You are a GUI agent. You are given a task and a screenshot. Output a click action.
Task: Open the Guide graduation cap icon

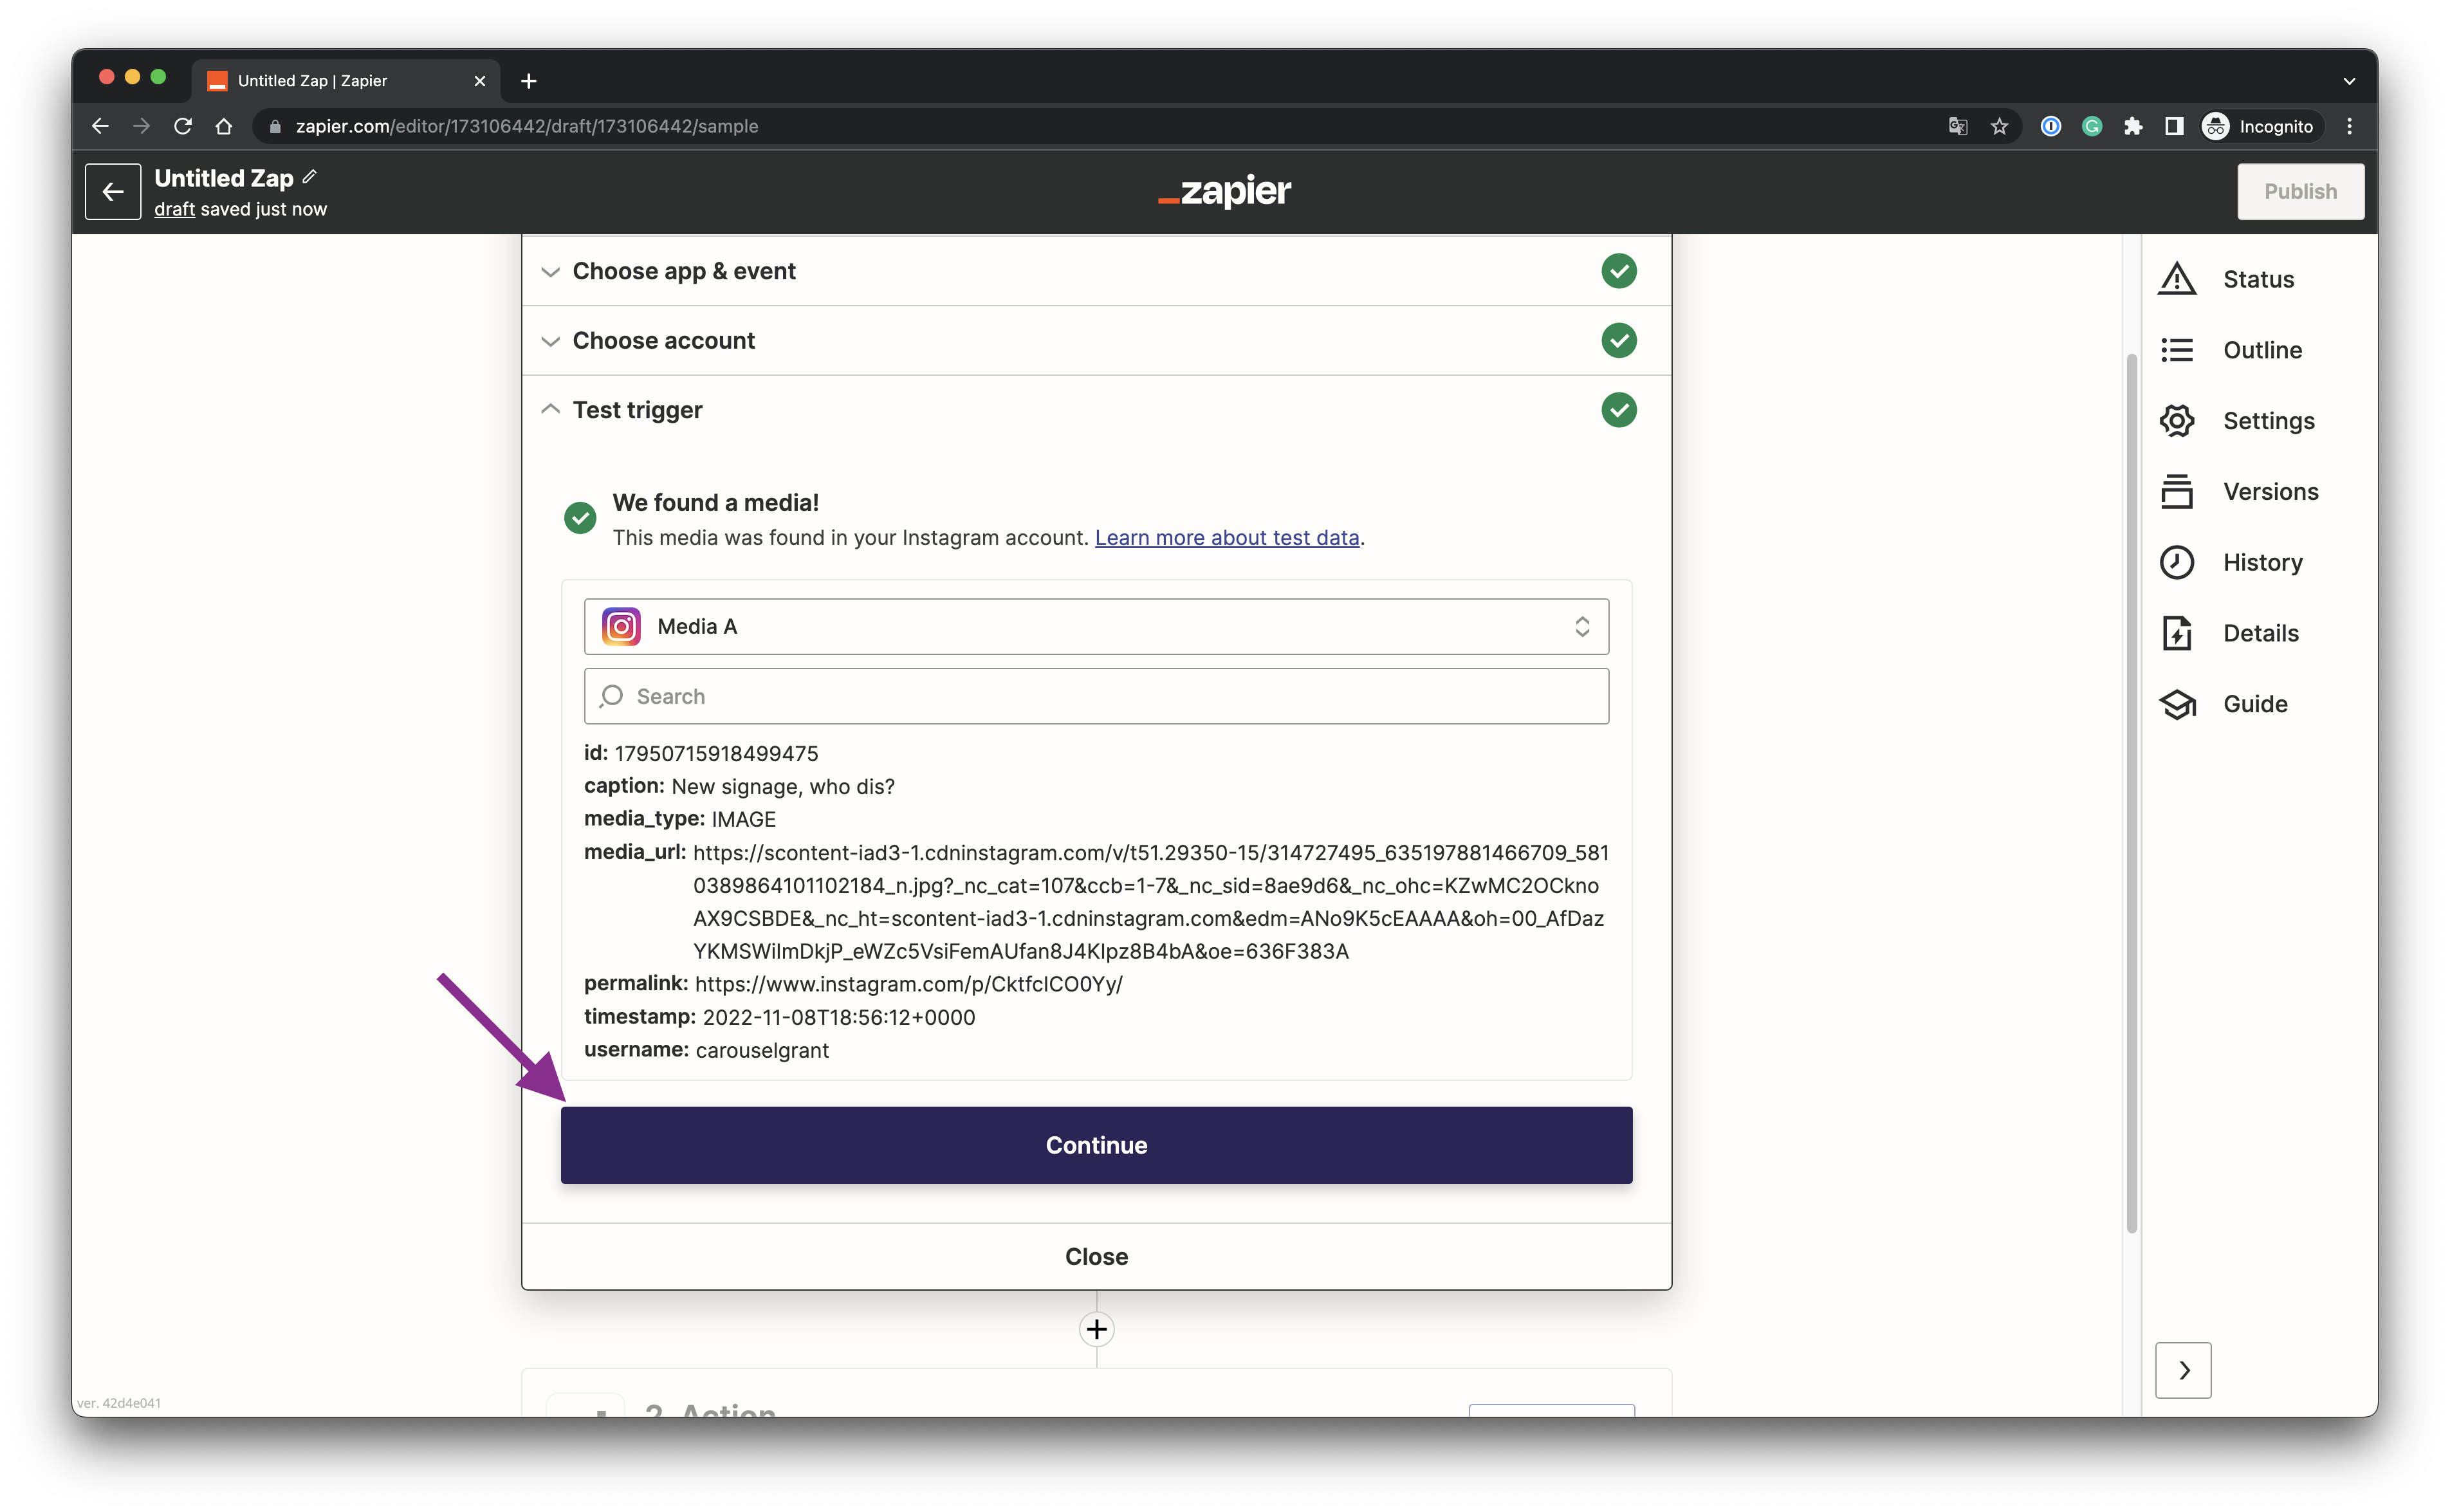coord(2177,704)
